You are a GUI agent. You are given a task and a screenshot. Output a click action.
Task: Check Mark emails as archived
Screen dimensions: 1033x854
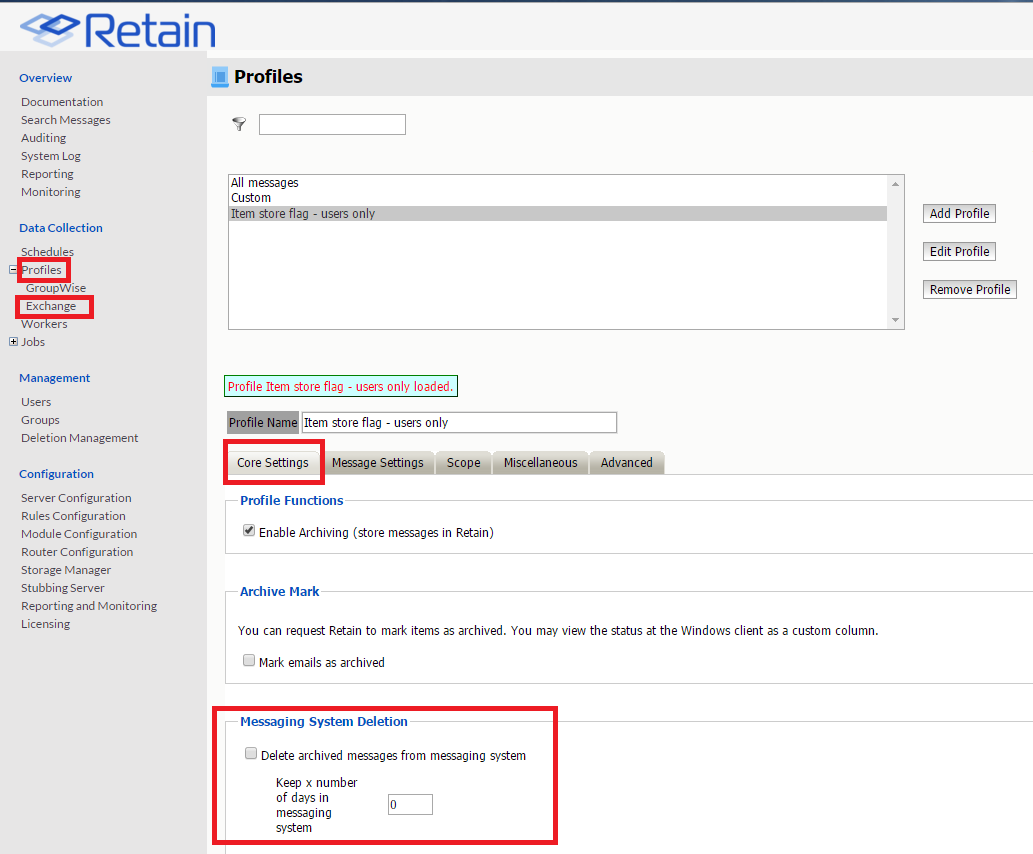pos(249,660)
